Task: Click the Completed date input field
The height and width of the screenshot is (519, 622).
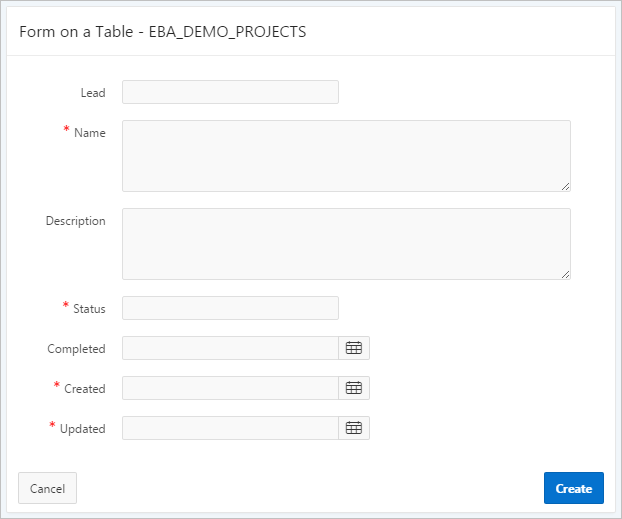Action: tap(230, 348)
